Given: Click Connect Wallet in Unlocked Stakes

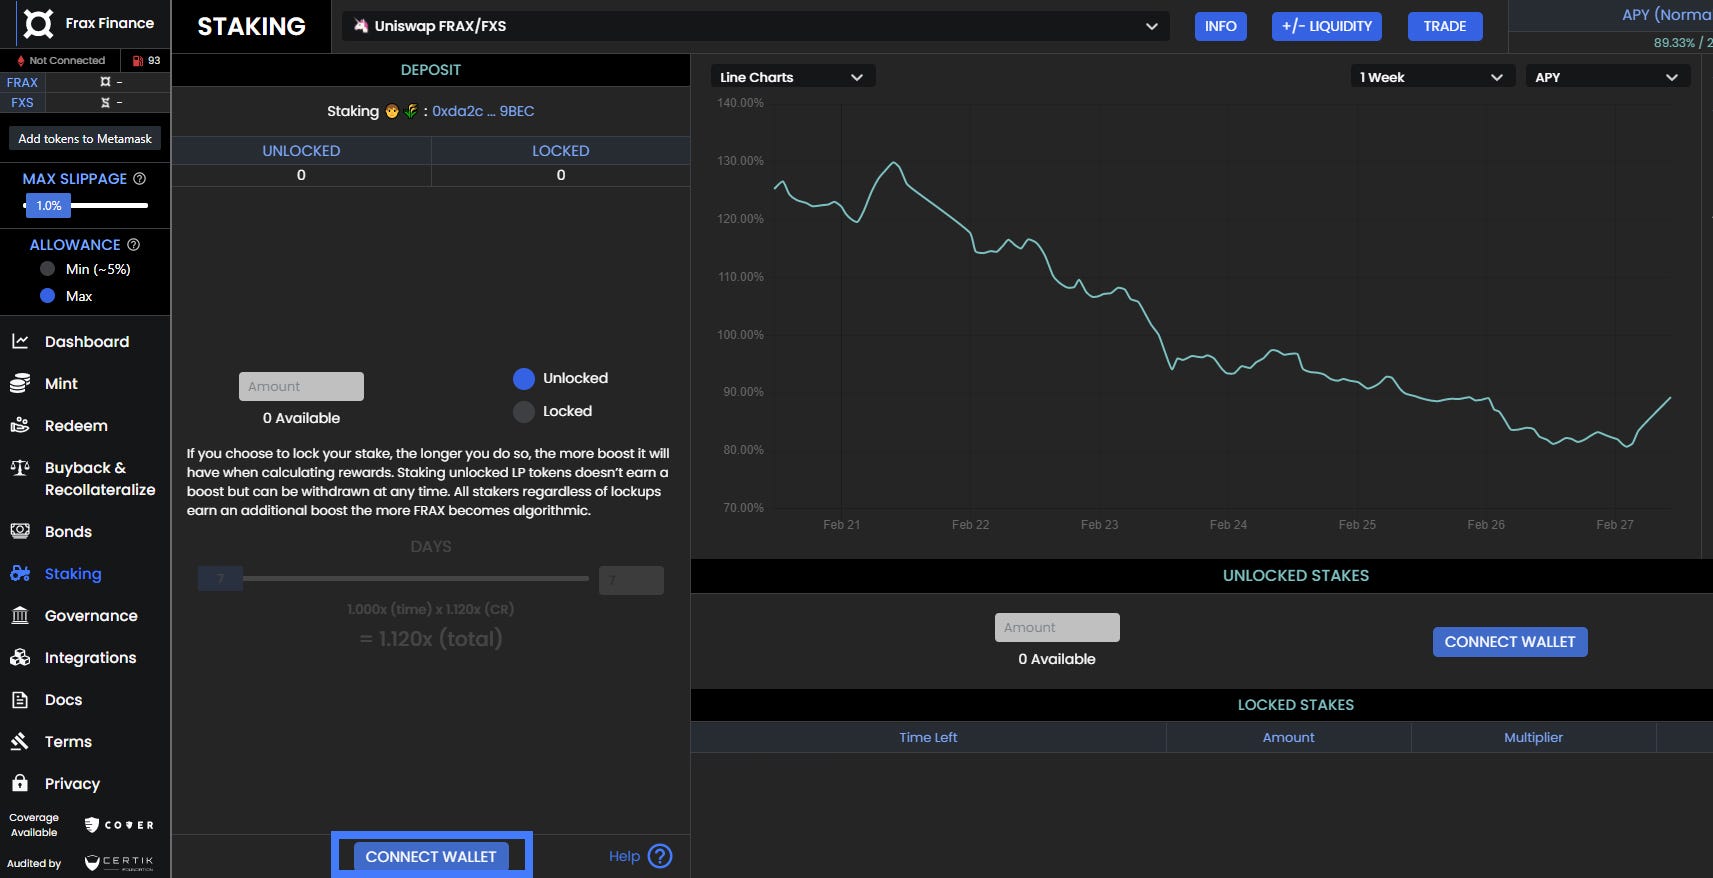Looking at the screenshot, I should [1509, 642].
